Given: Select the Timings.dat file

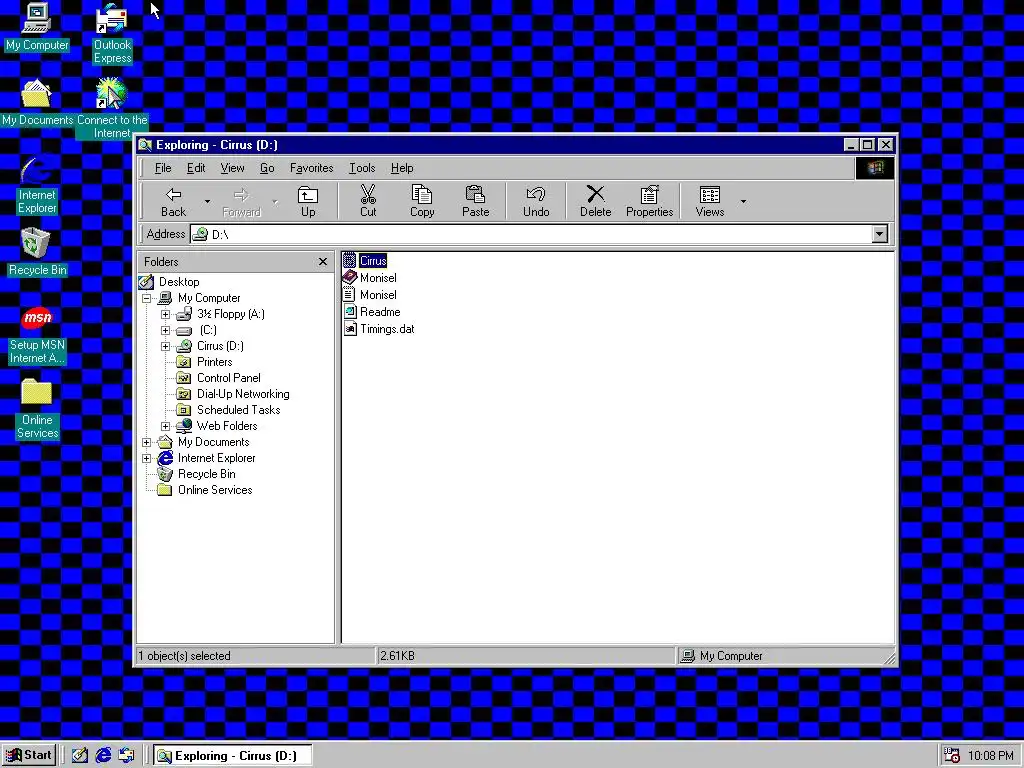Looking at the screenshot, I should pos(379,328).
